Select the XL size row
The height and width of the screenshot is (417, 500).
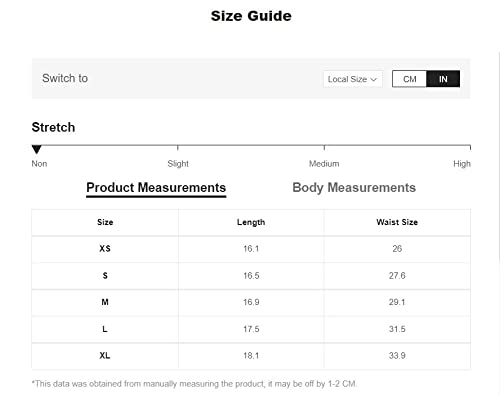pyautogui.click(x=251, y=356)
